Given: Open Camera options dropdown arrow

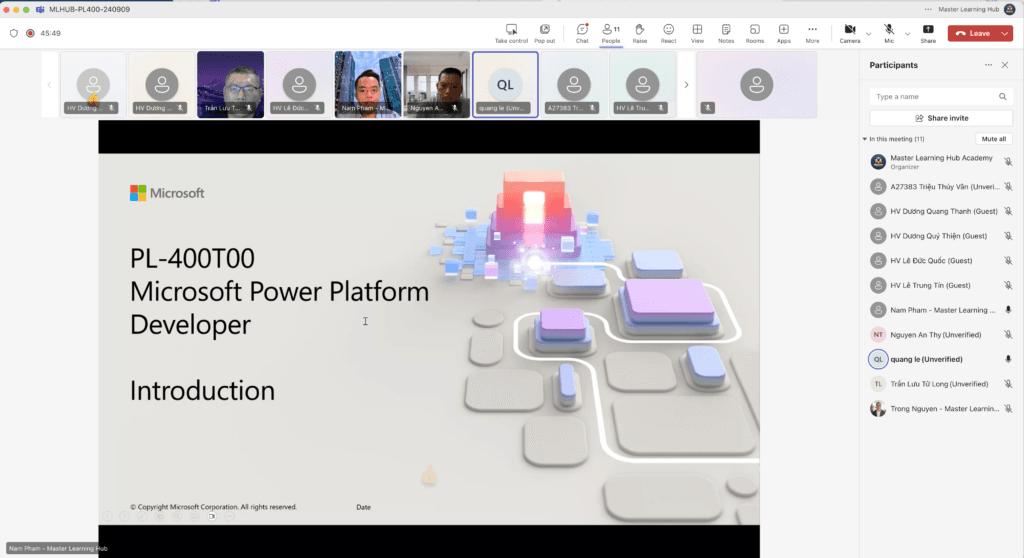Looking at the screenshot, I should (x=868, y=33).
